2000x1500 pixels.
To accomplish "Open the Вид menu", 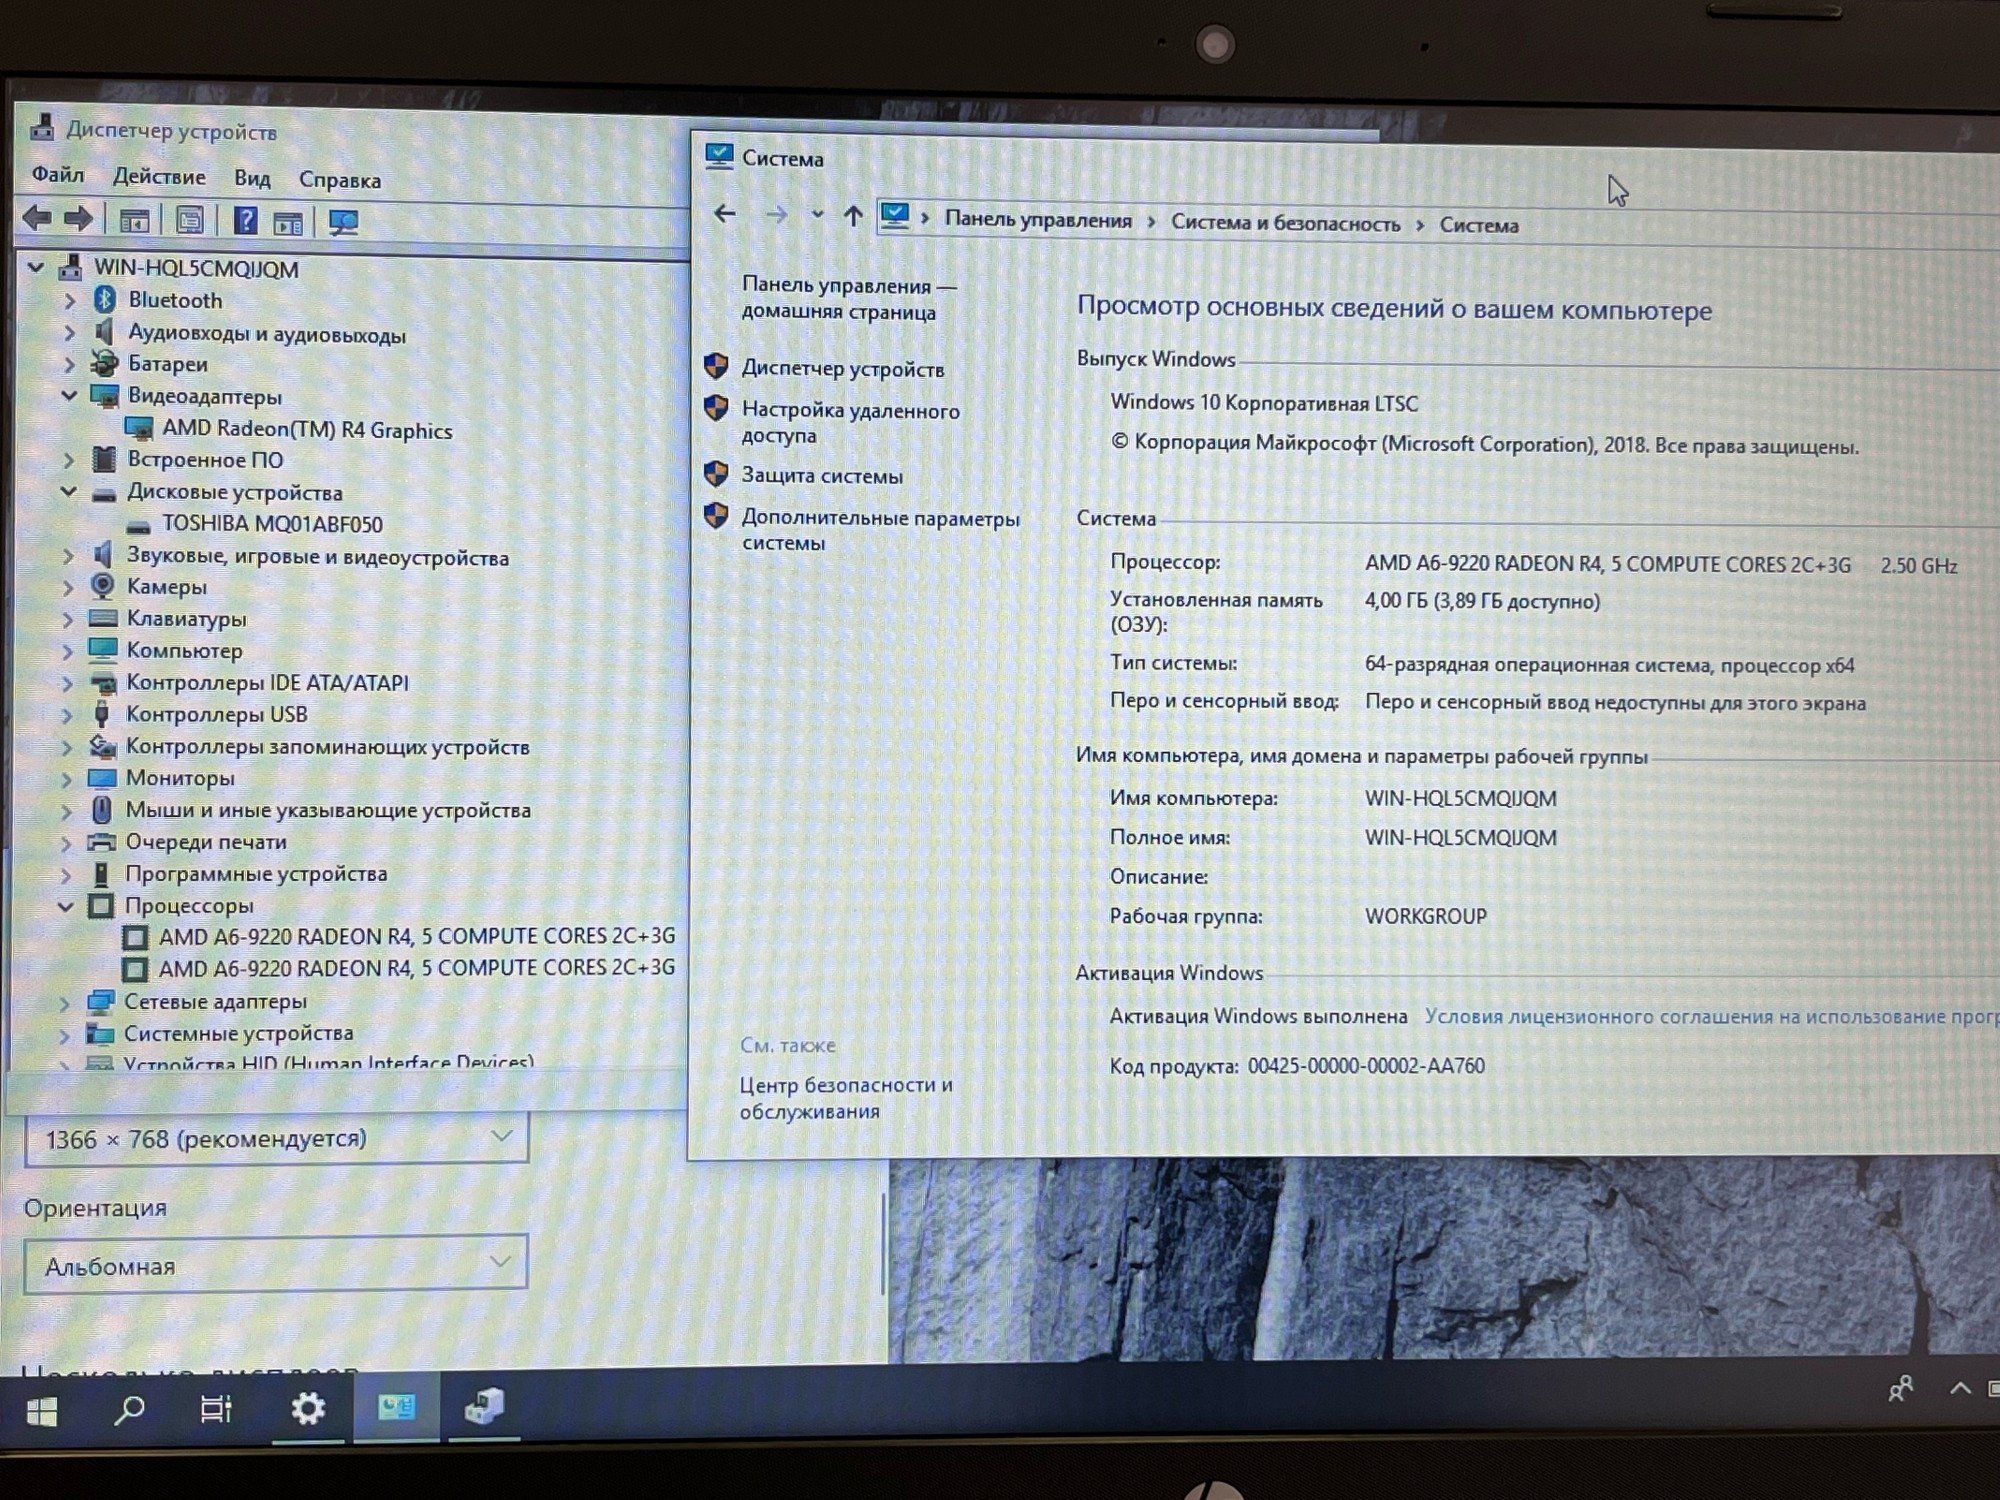I will point(252,178).
